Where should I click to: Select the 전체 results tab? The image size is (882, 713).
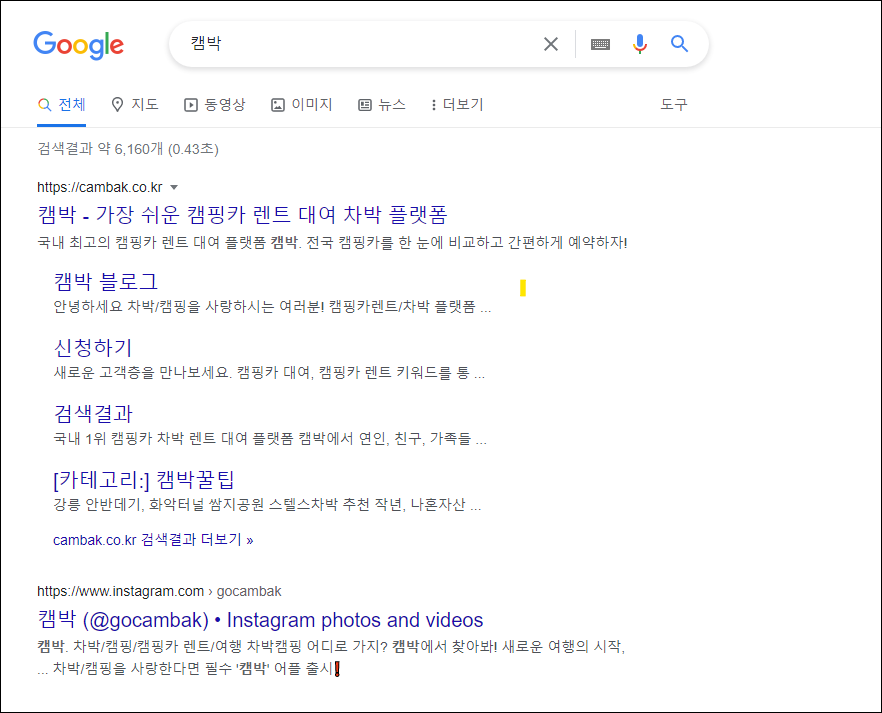pos(61,105)
